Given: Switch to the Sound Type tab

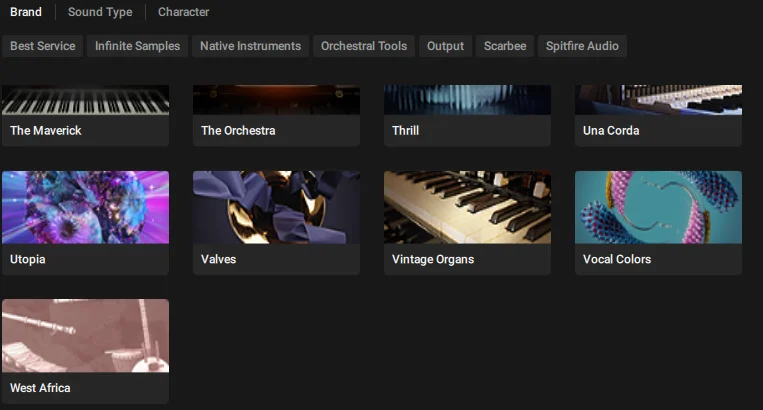Looking at the screenshot, I should point(100,12).
